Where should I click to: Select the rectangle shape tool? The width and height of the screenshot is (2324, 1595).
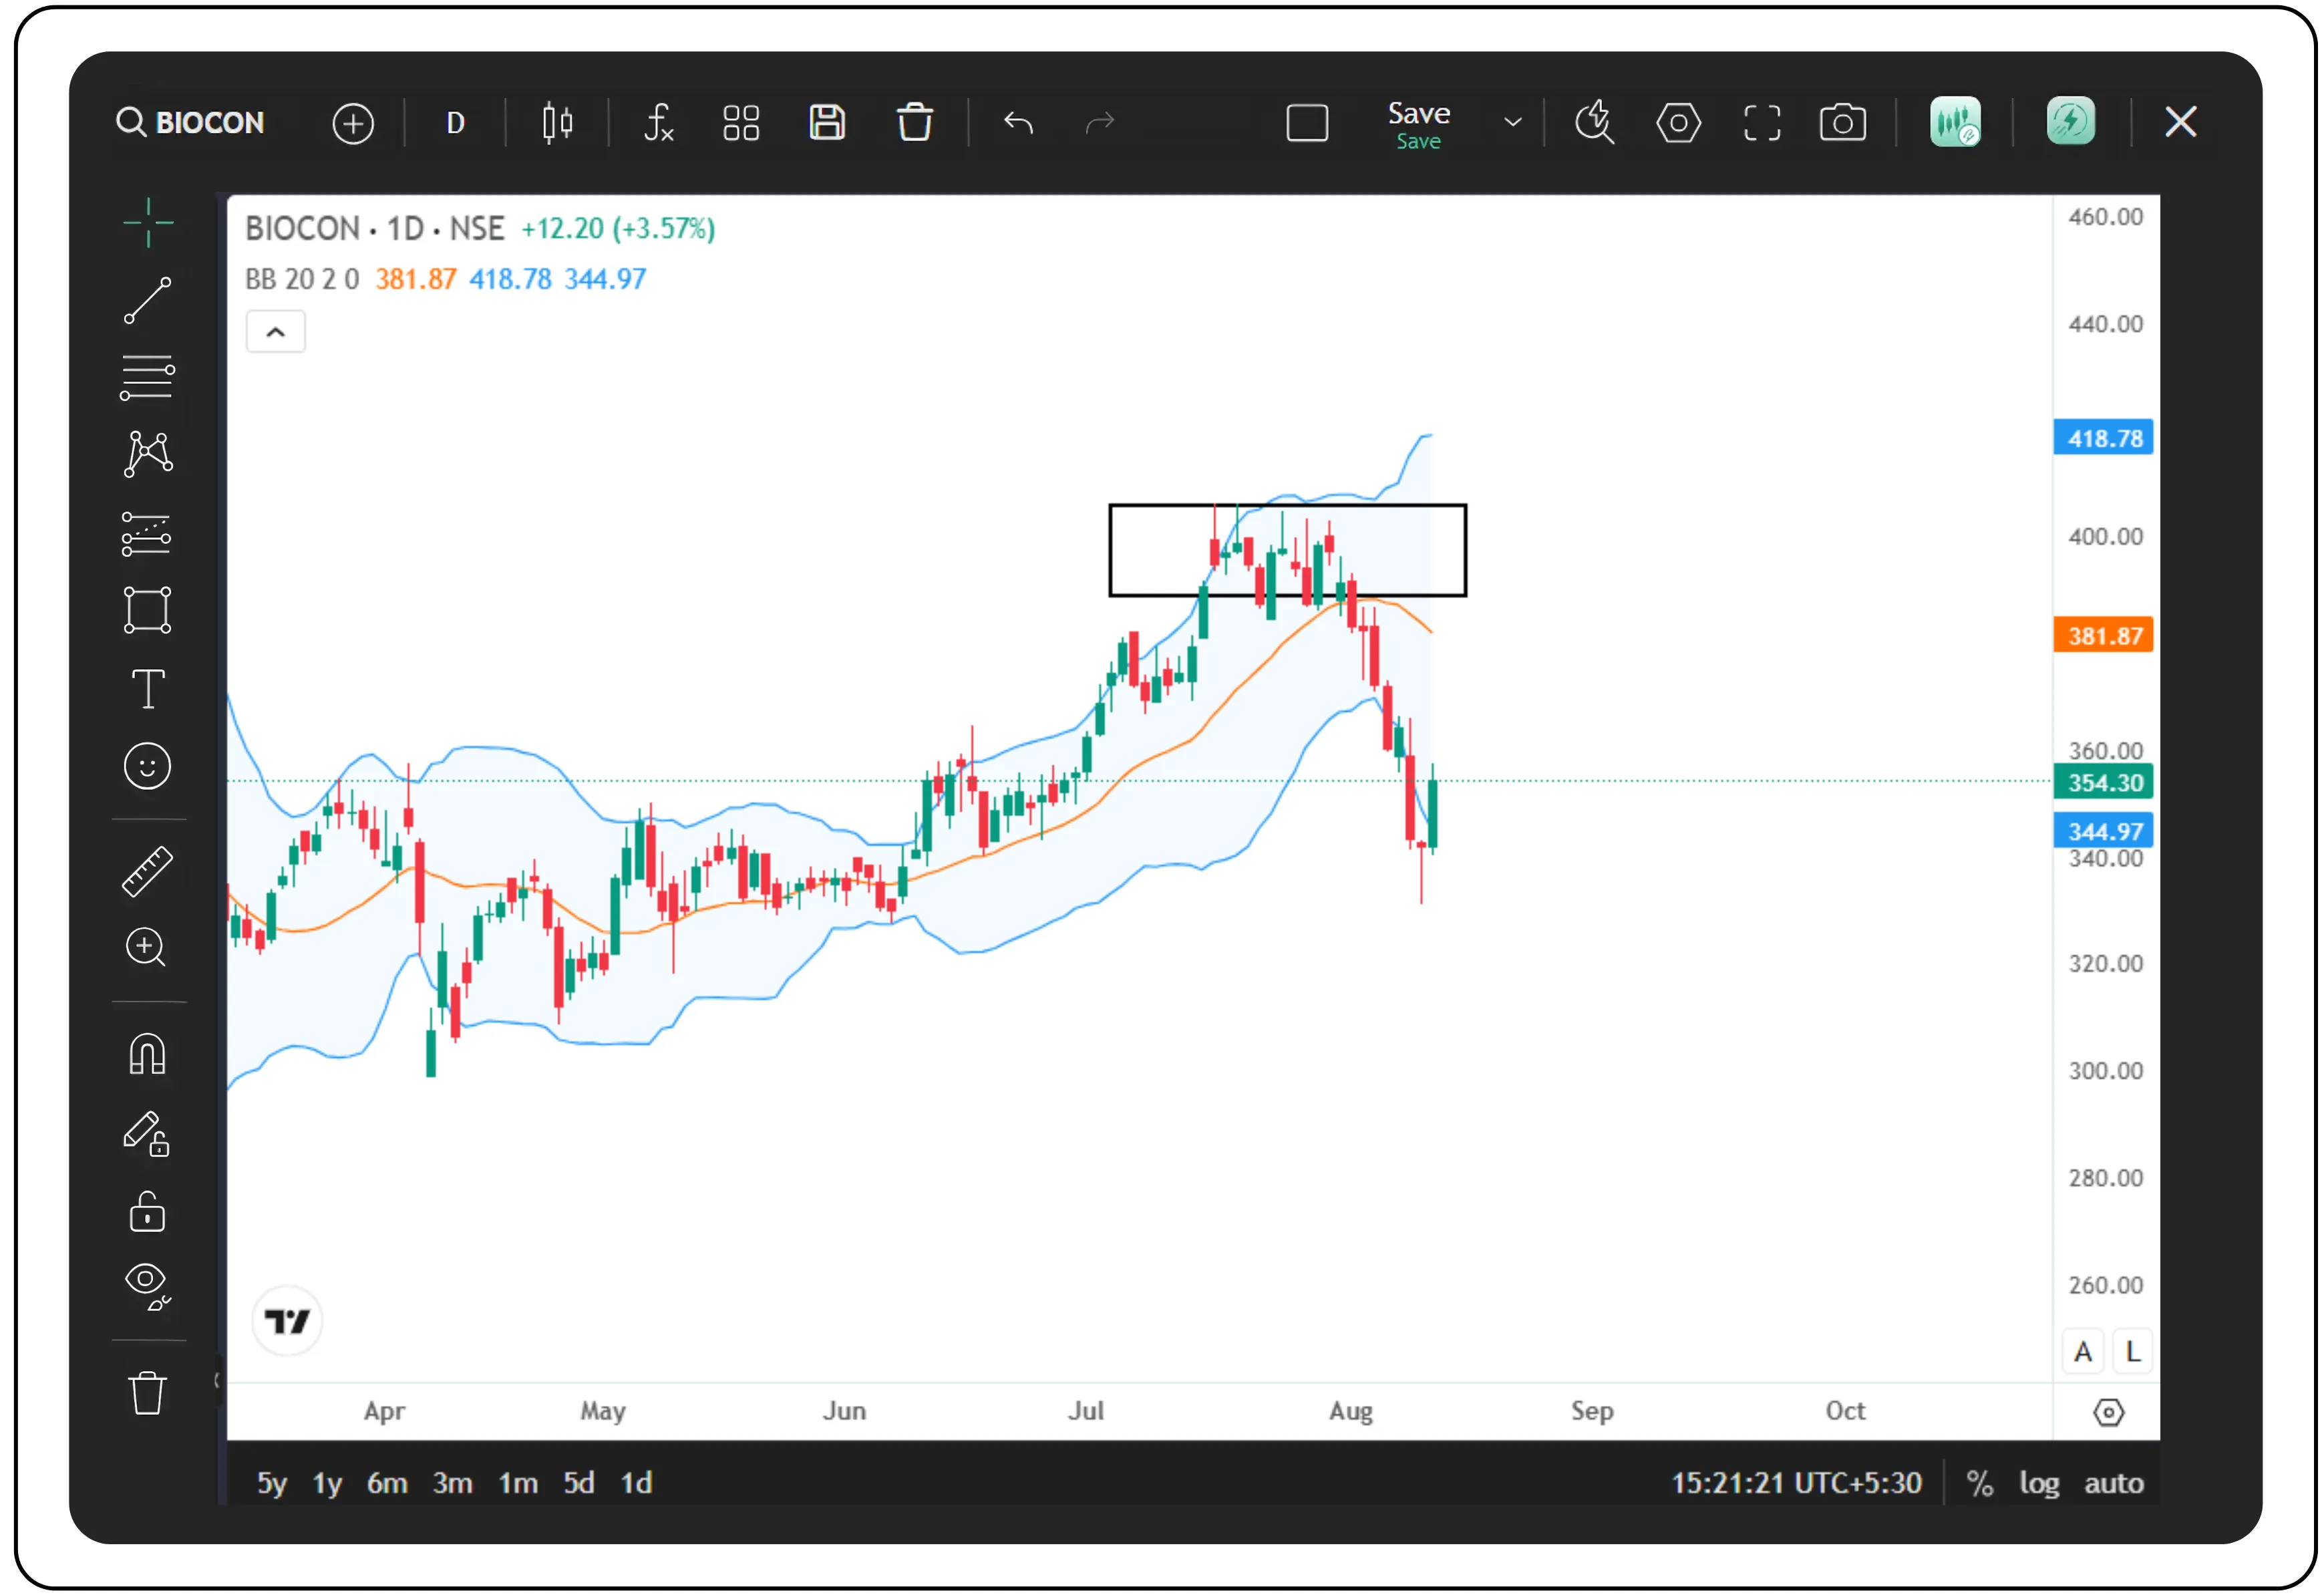coord(148,610)
